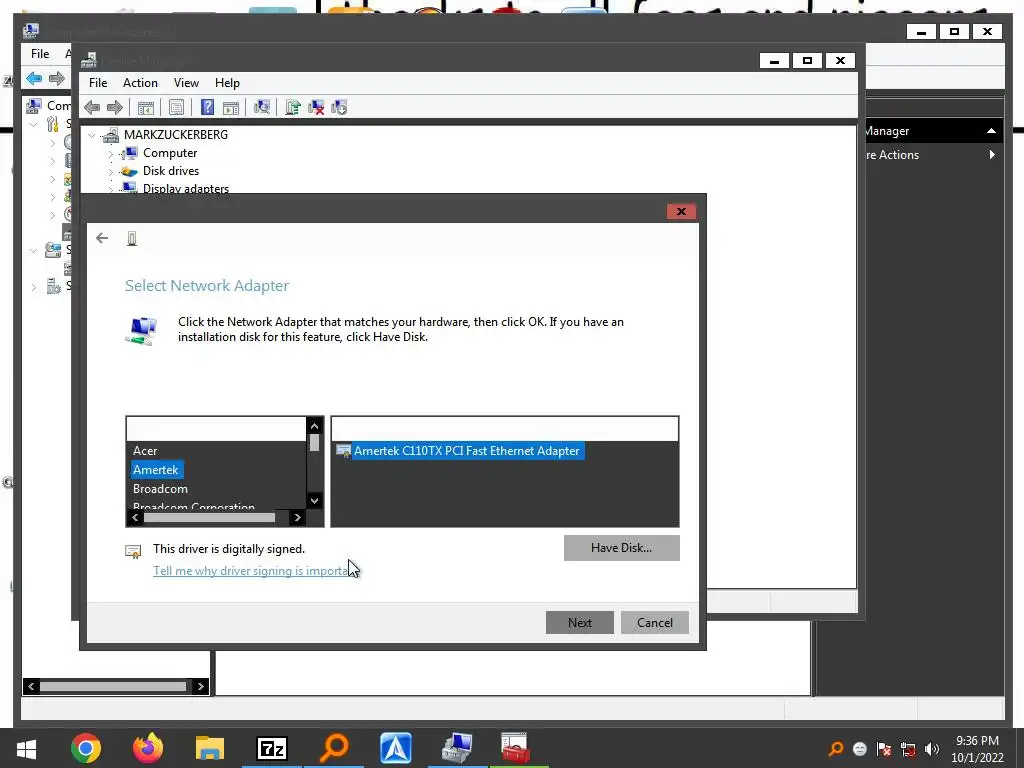
Task: Click Add drivers icon with down arrow
Action: click(339, 107)
